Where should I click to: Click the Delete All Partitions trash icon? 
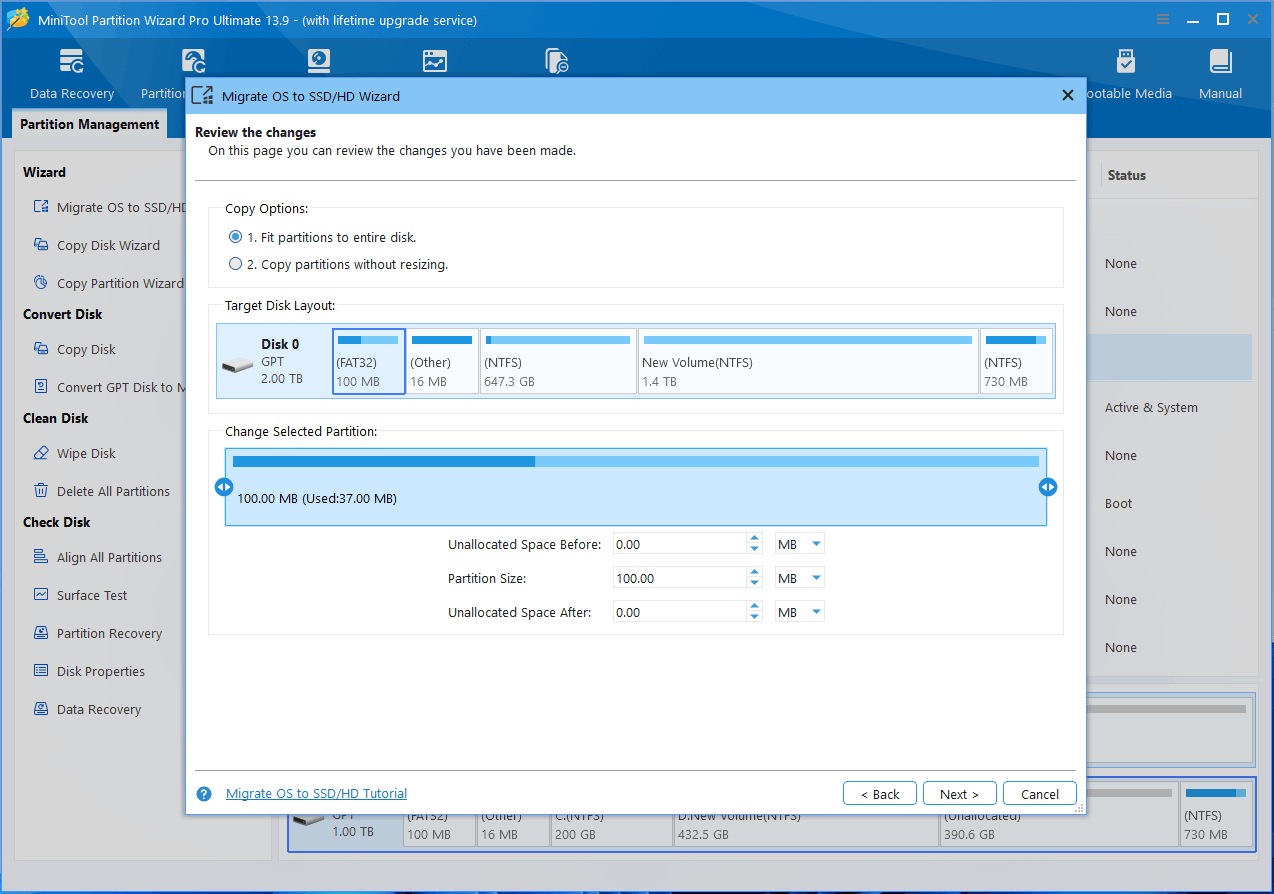(x=41, y=491)
